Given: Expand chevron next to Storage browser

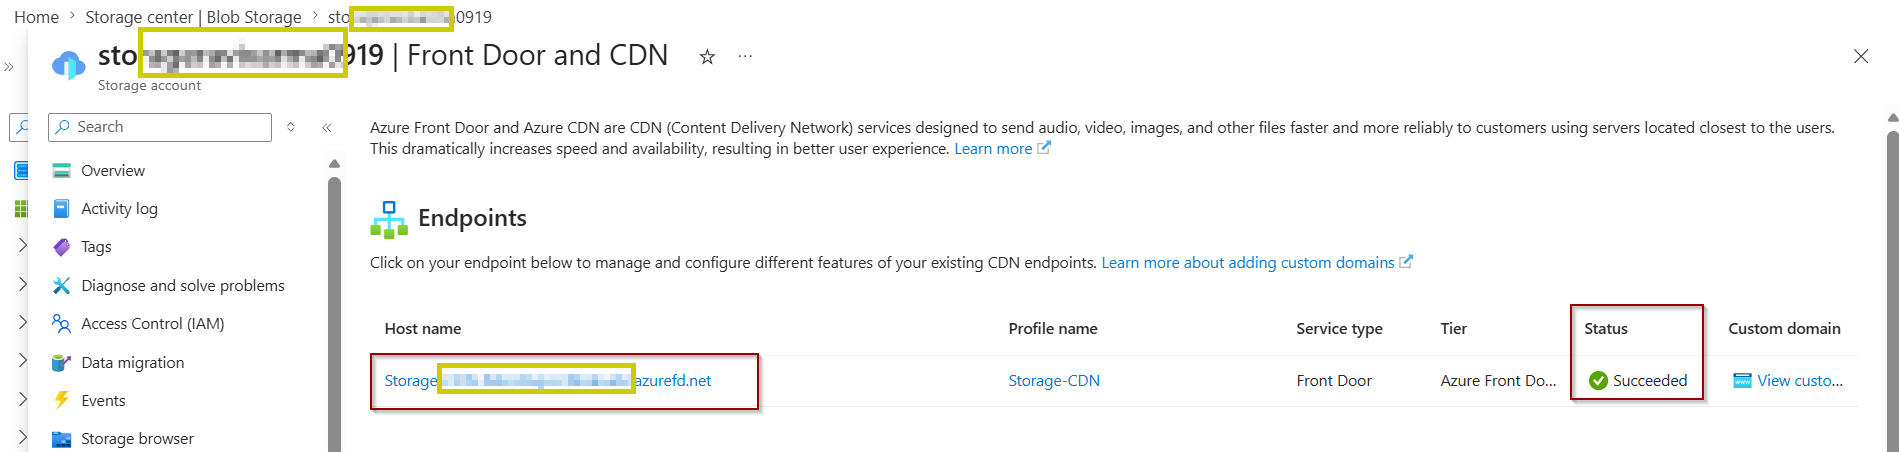Looking at the screenshot, I should (x=22, y=437).
